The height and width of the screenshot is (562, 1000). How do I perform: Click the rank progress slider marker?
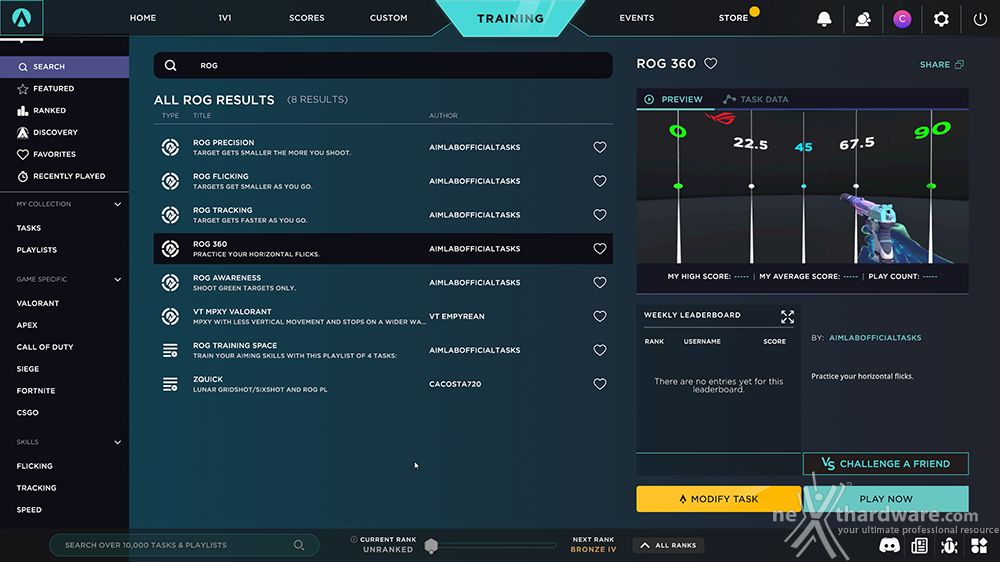click(431, 545)
